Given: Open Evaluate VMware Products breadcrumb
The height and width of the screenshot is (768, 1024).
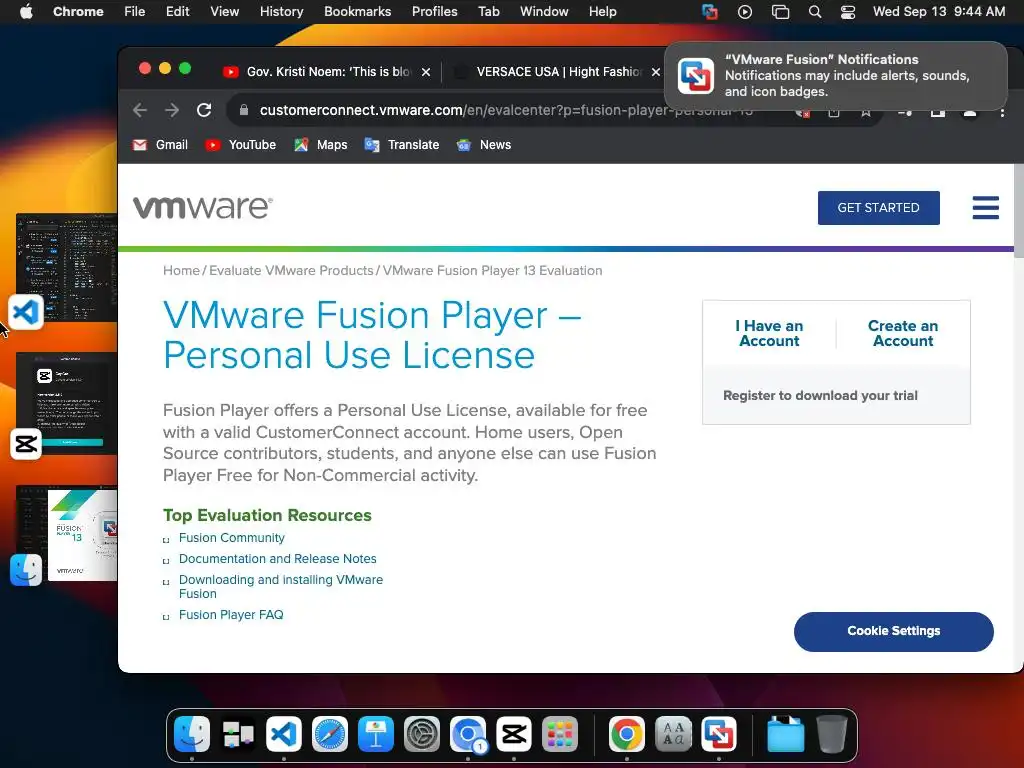Looking at the screenshot, I should 291,270.
